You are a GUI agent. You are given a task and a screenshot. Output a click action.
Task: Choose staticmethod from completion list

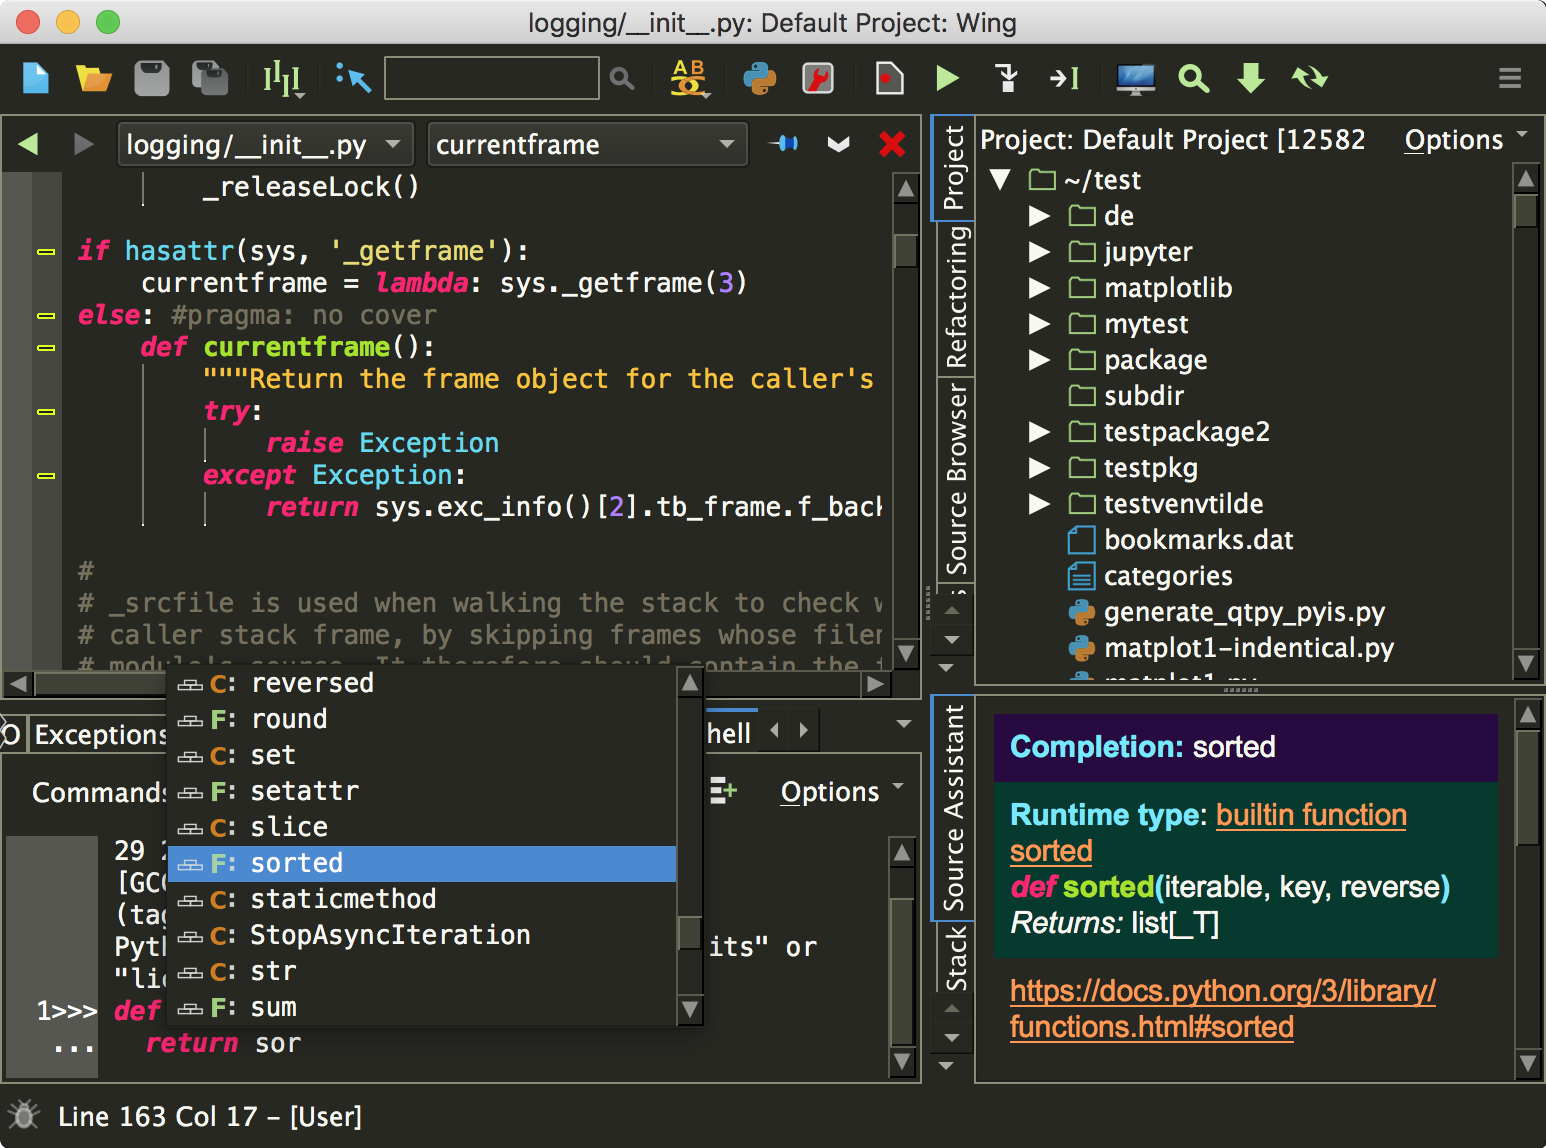[422, 899]
